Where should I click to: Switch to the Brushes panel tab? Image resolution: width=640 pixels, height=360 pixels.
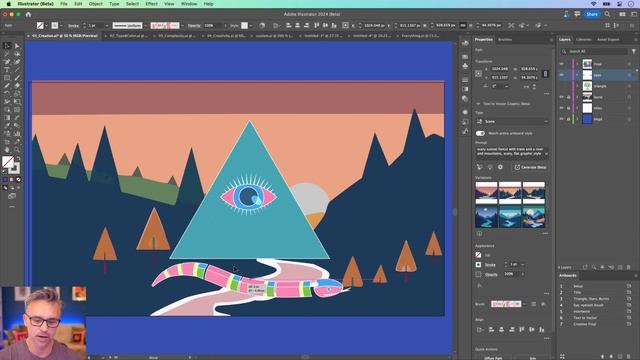(505, 40)
